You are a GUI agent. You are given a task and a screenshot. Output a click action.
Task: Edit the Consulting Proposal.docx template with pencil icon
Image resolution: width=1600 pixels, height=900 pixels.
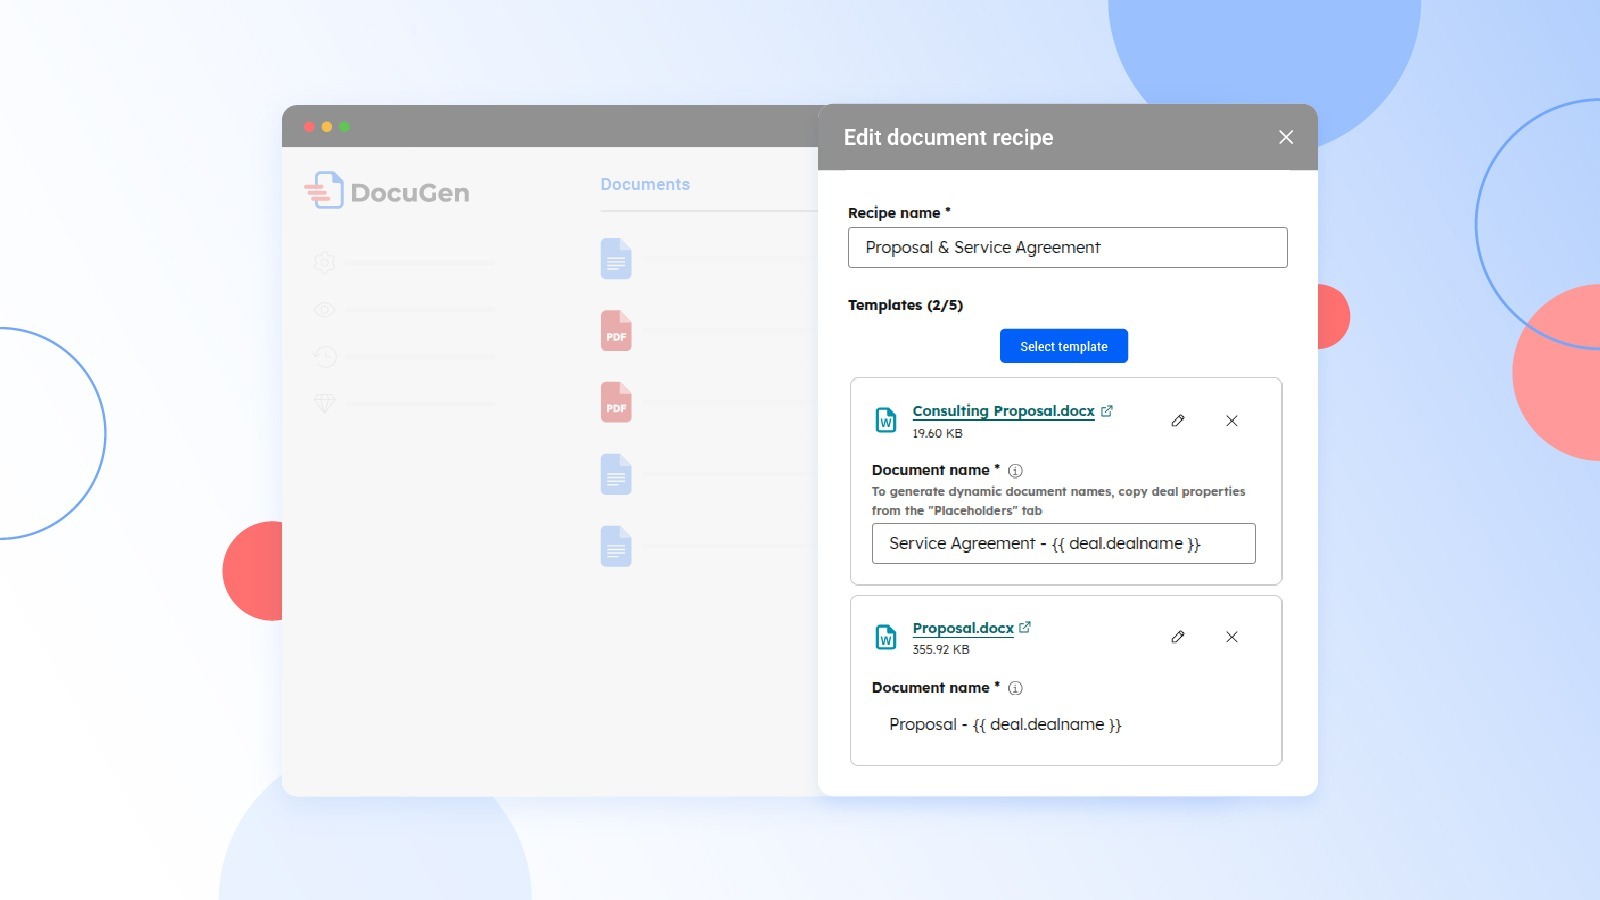[1178, 421]
